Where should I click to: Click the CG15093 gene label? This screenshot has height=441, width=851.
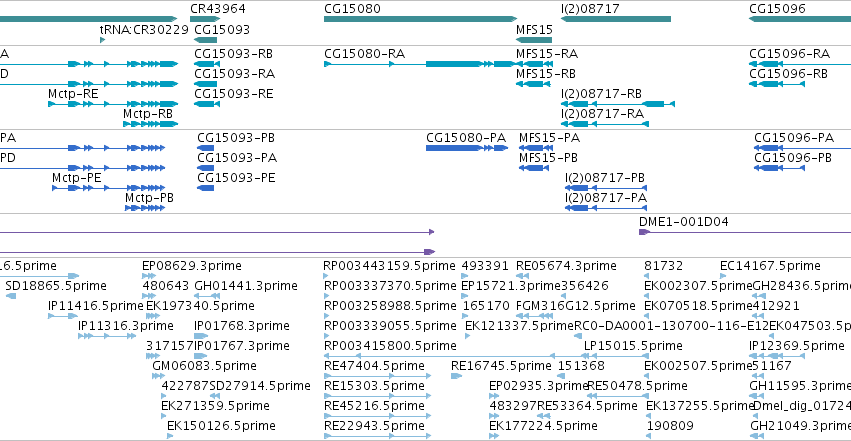click(222, 29)
